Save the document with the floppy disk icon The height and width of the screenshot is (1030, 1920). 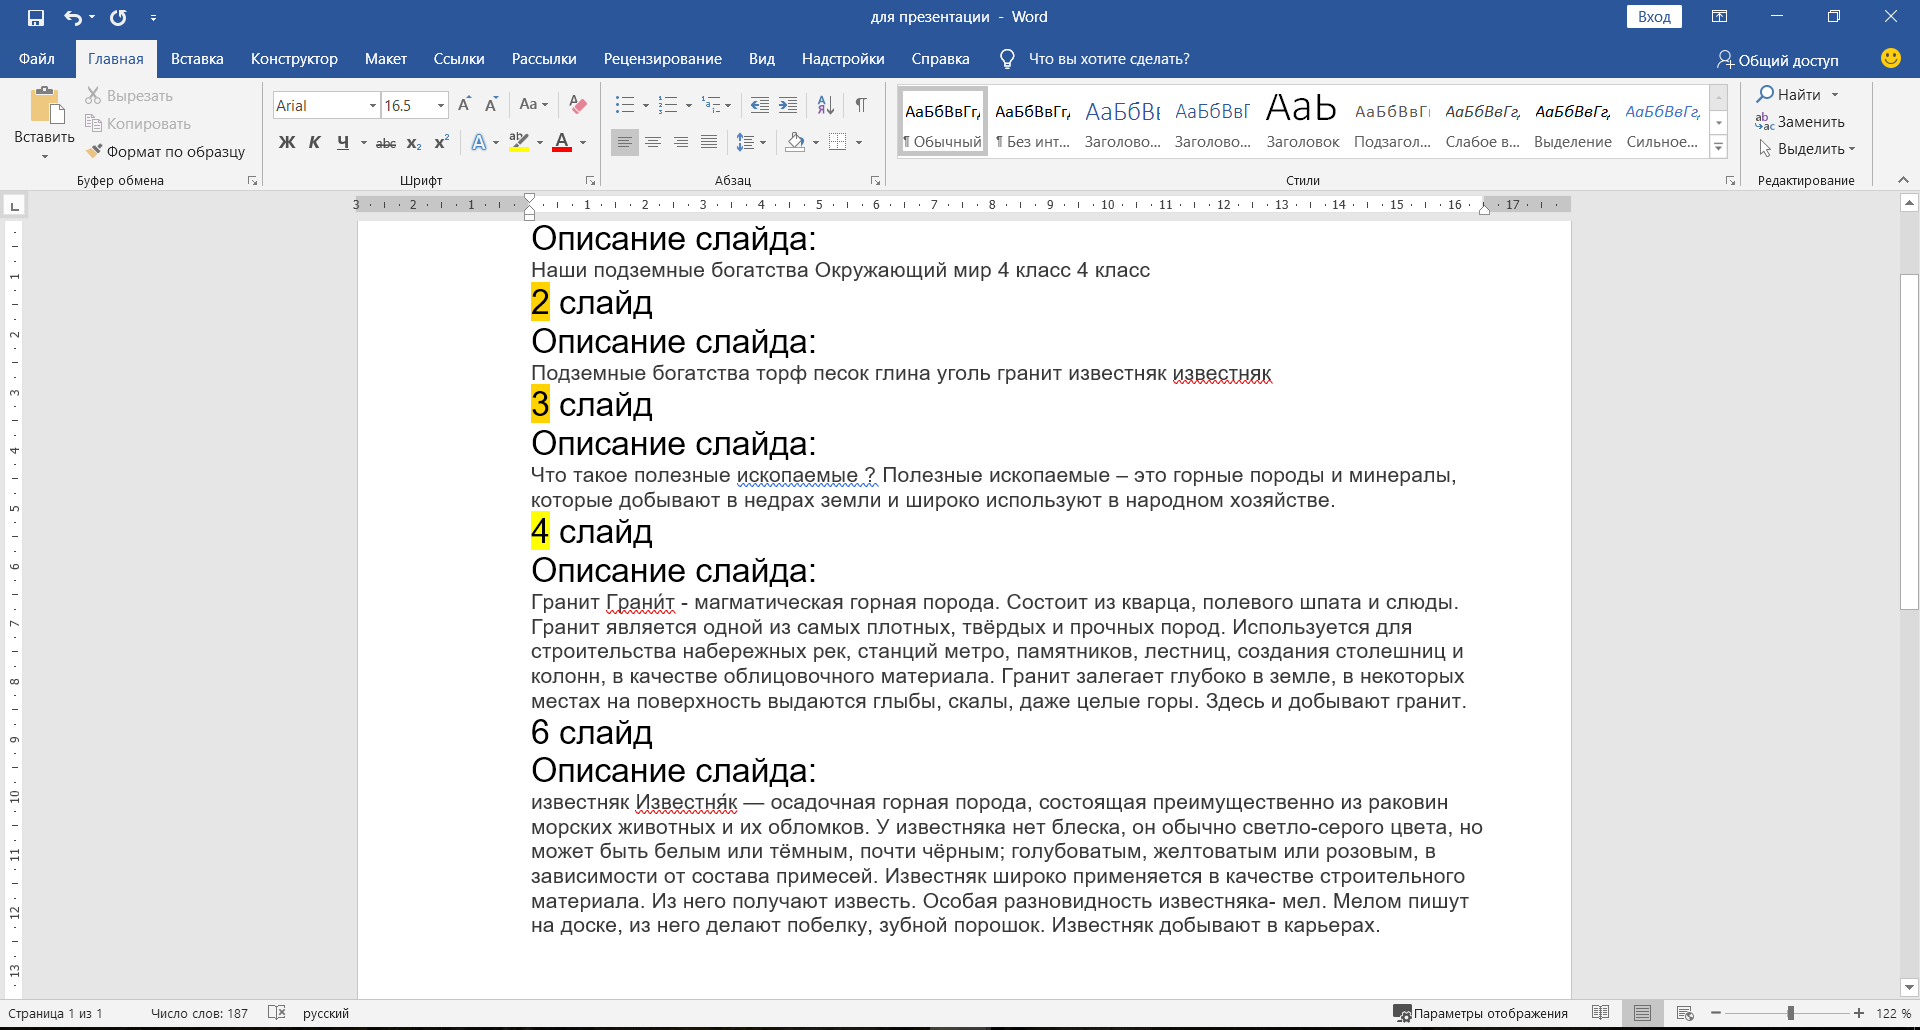coord(36,17)
